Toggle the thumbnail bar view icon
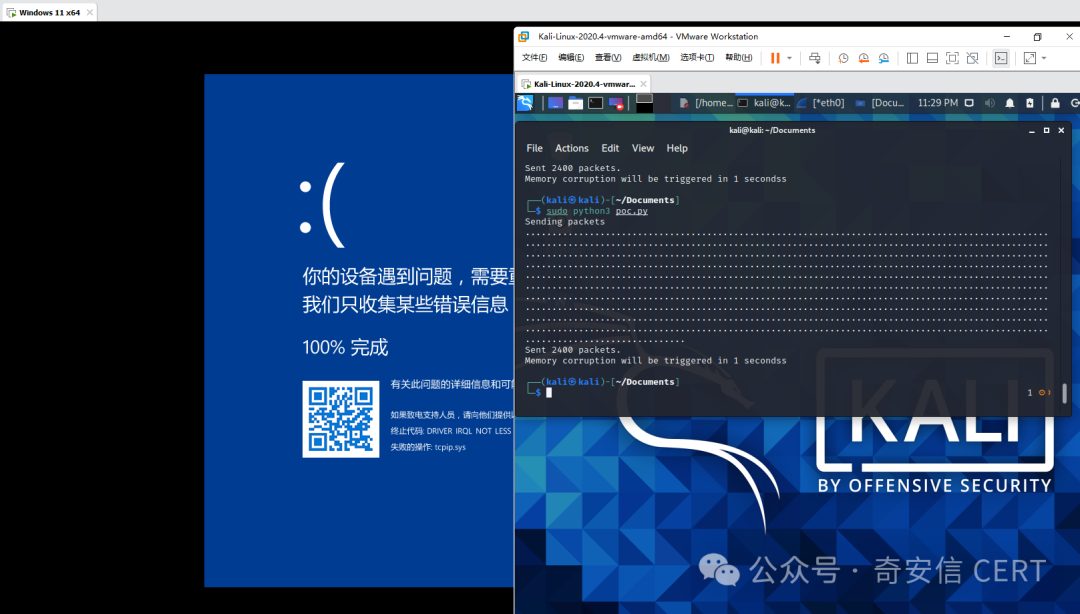1080x614 pixels. [932, 59]
